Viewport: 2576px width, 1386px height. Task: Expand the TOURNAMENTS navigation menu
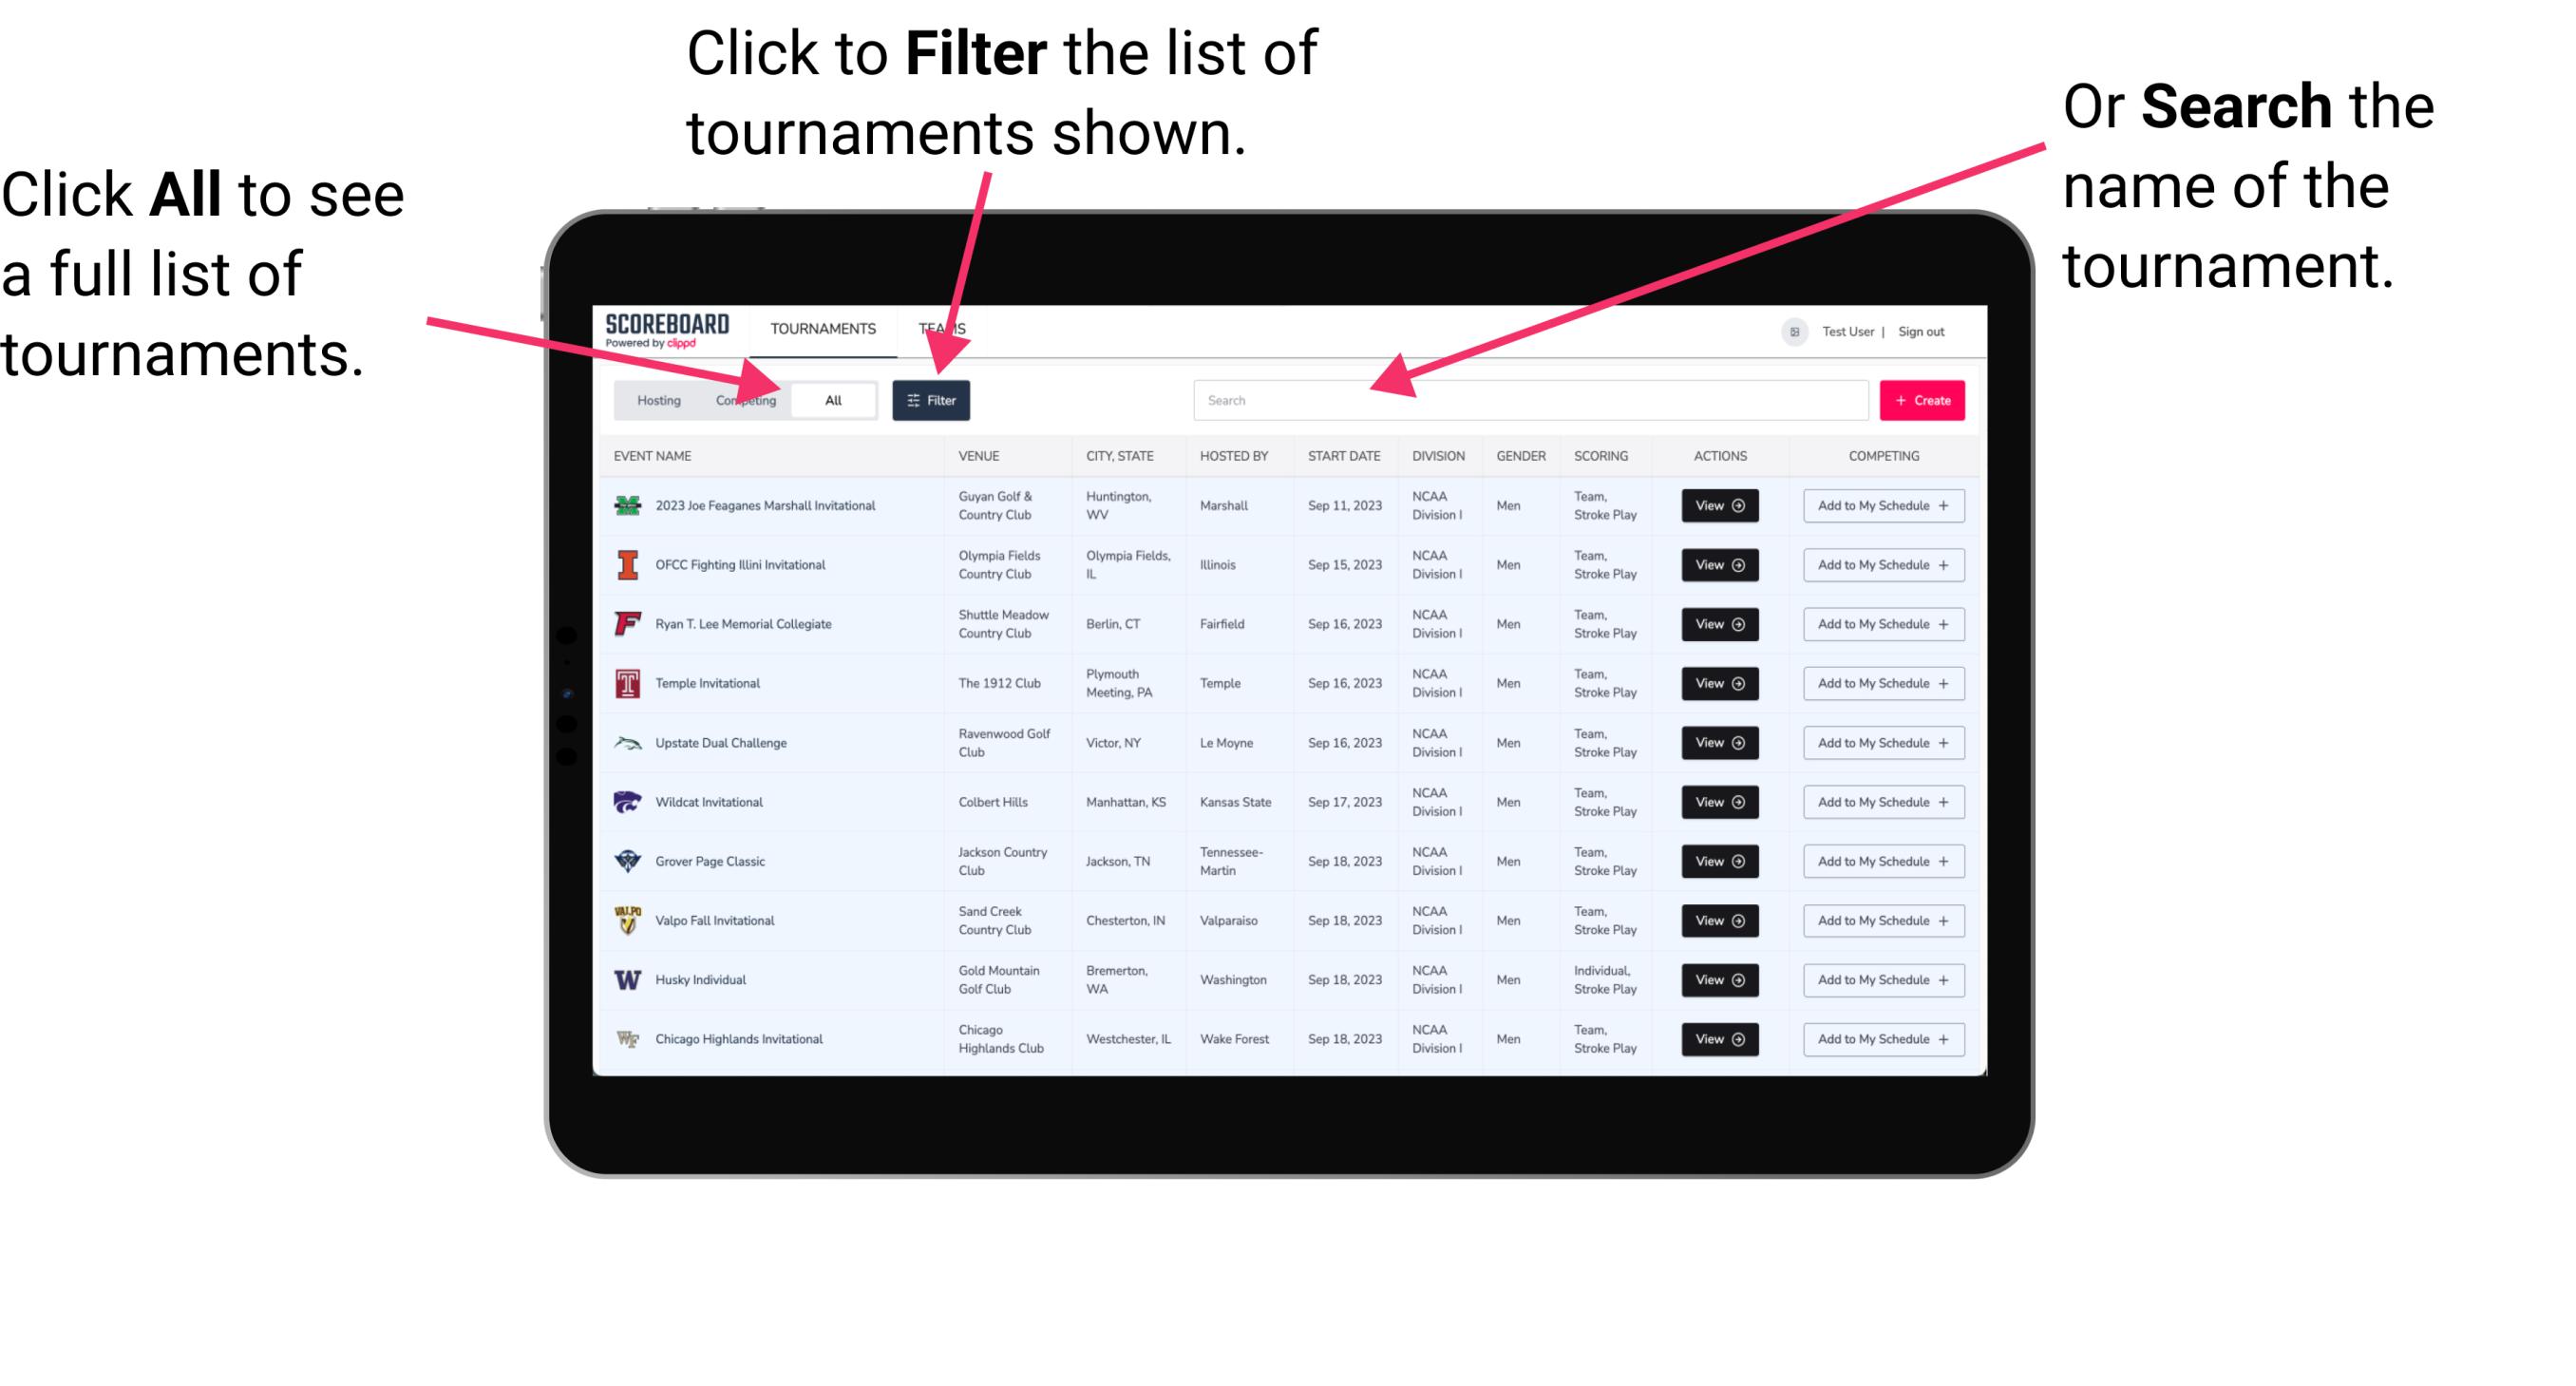coord(823,328)
